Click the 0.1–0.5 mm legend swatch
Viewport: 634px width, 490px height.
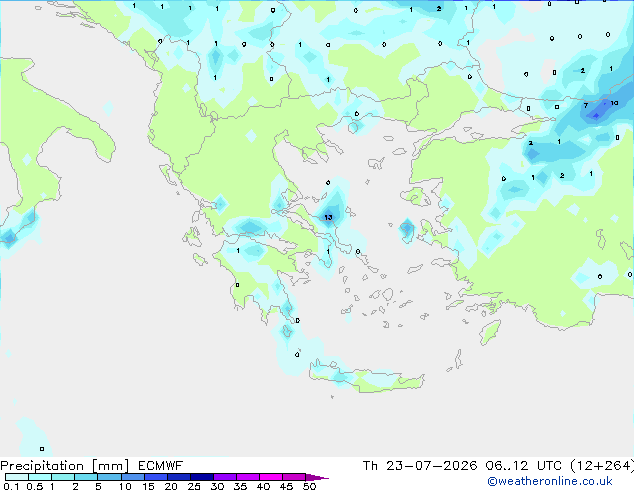coord(17,477)
